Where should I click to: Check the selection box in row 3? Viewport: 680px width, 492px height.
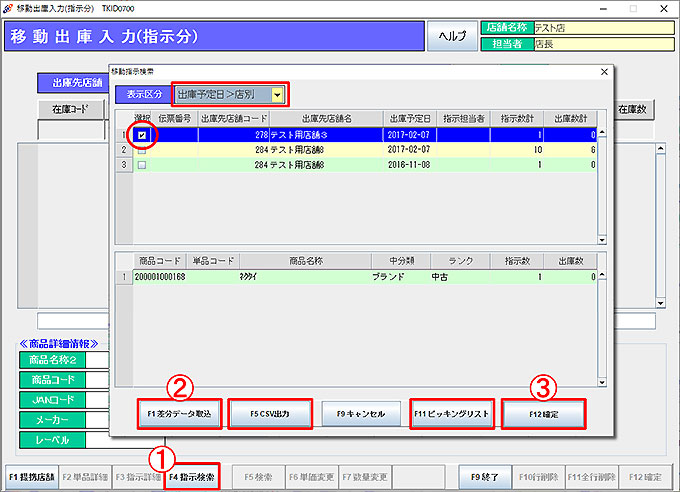142,165
